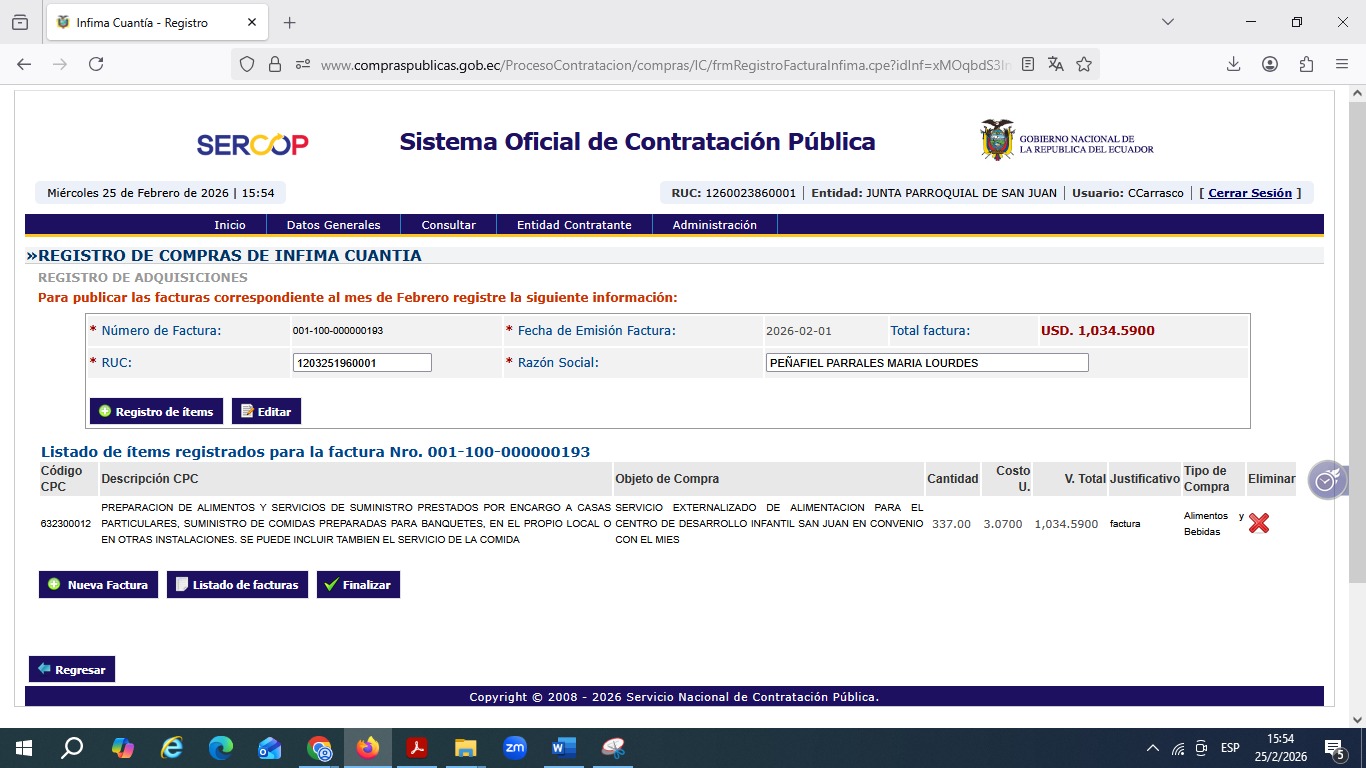
Task: Click the page vertical scrollbar
Action: click(x=1357, y=340)
